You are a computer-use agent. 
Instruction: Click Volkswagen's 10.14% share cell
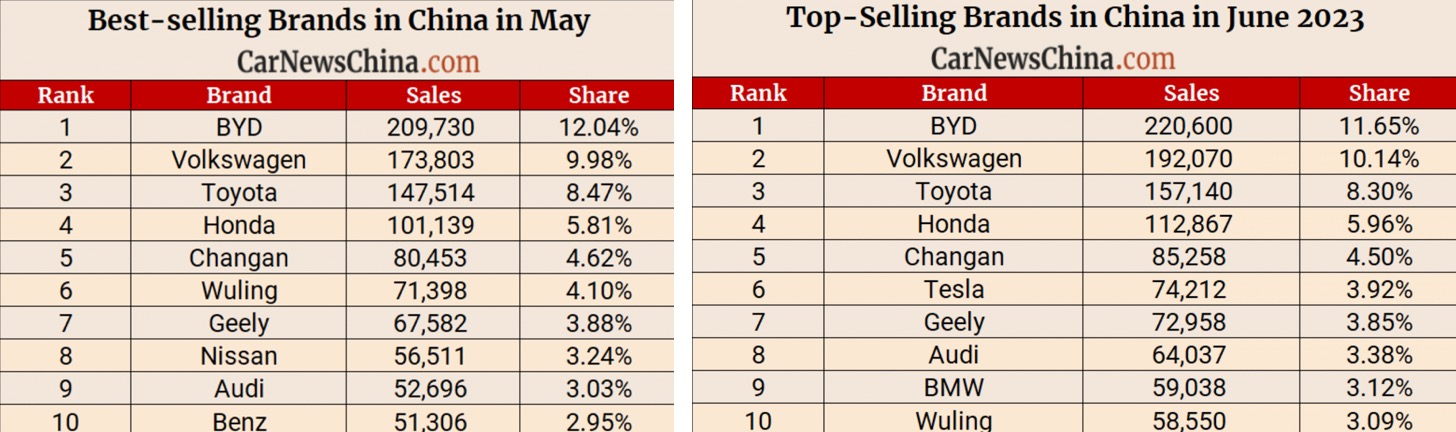(1378, 159)
